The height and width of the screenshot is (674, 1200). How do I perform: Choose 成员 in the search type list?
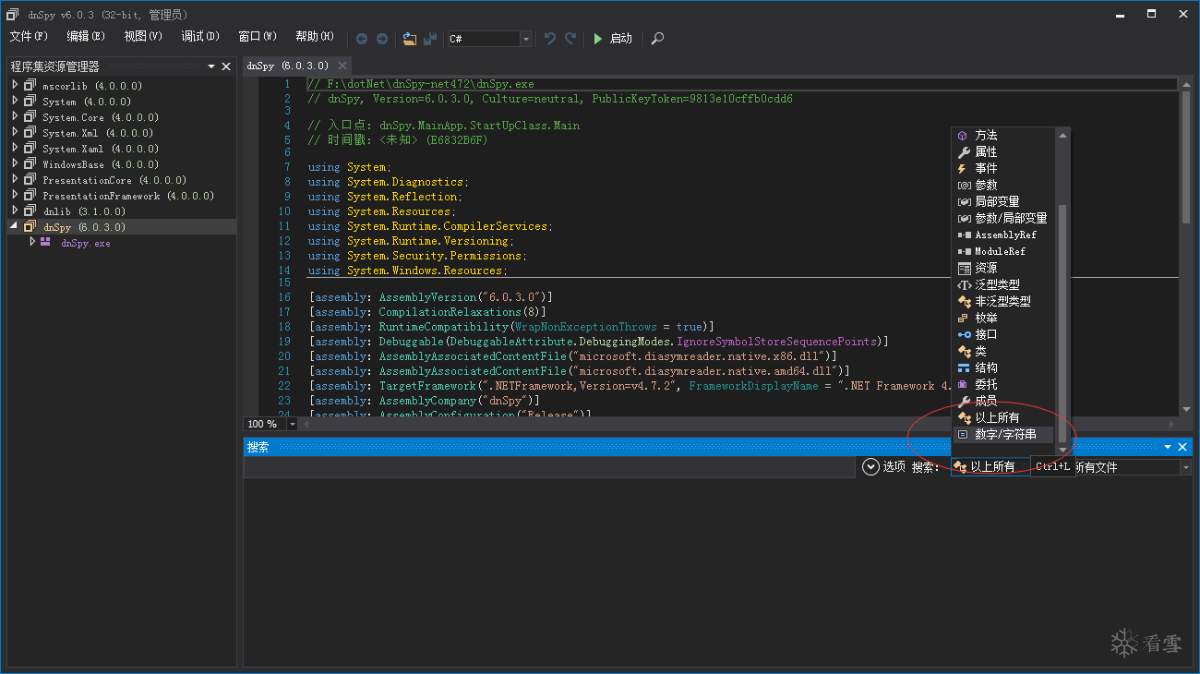click(x=1004, y=401)
